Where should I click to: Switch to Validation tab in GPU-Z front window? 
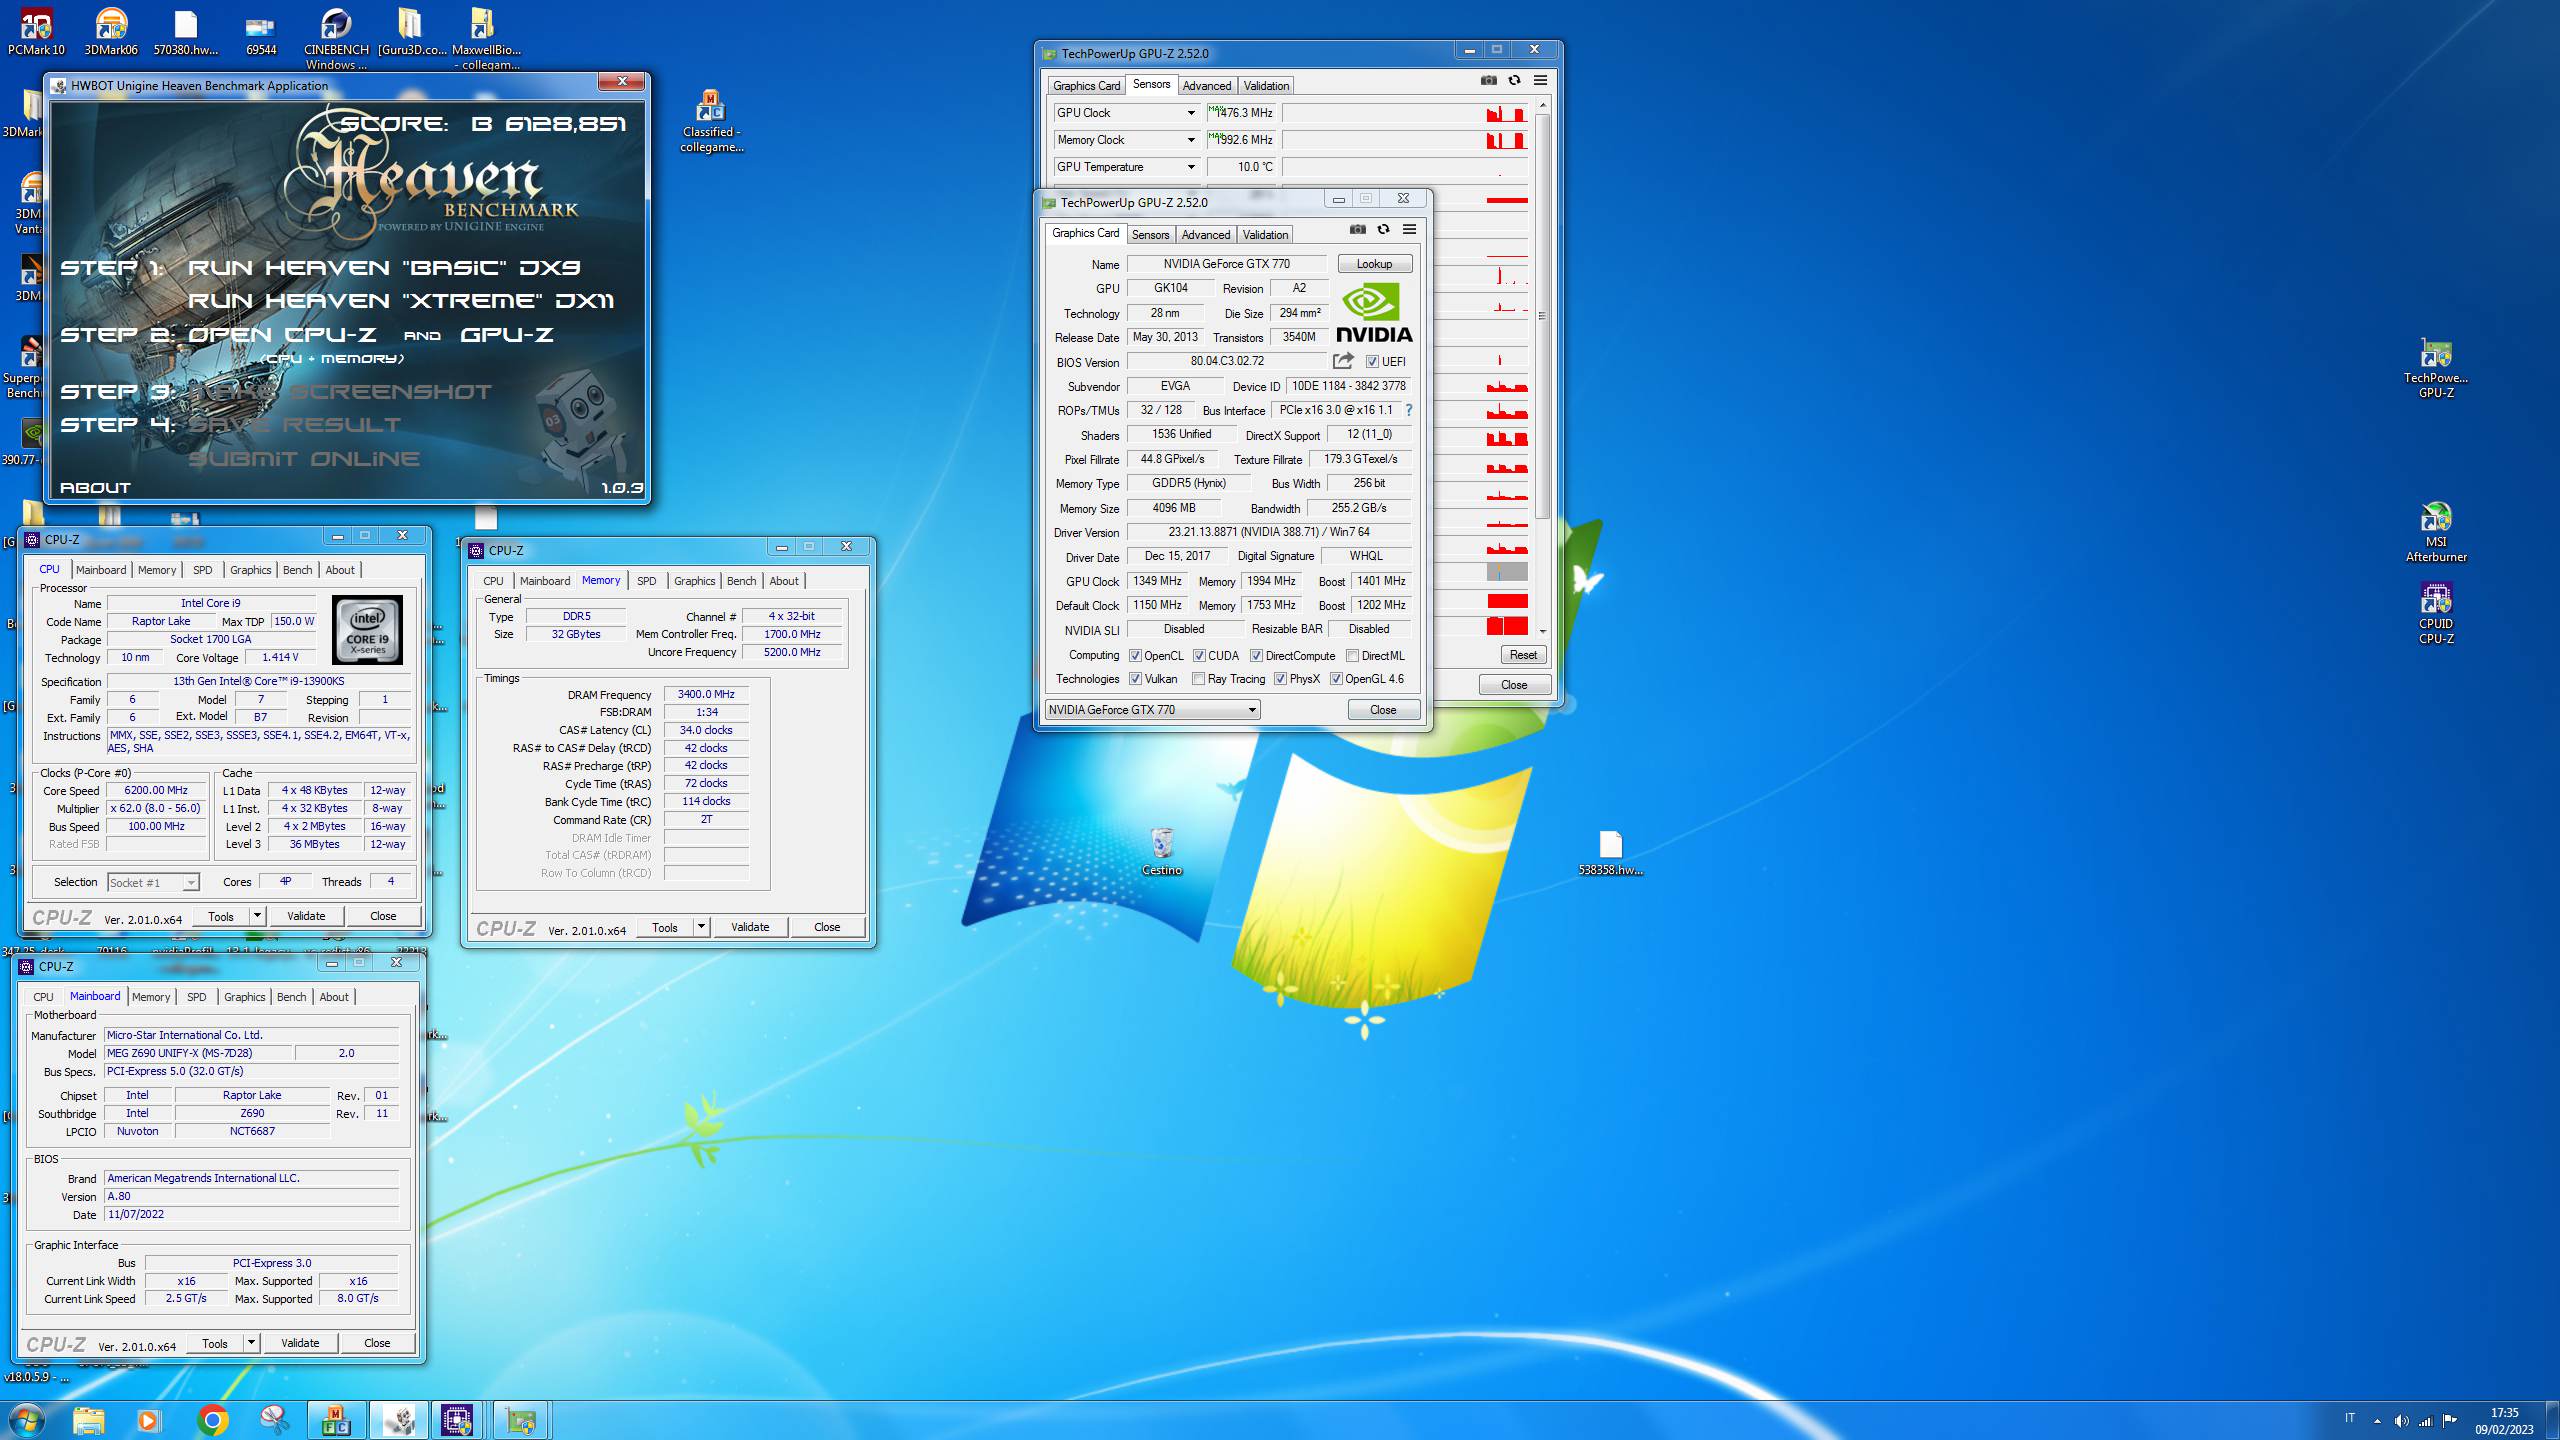click(1265, 235)
